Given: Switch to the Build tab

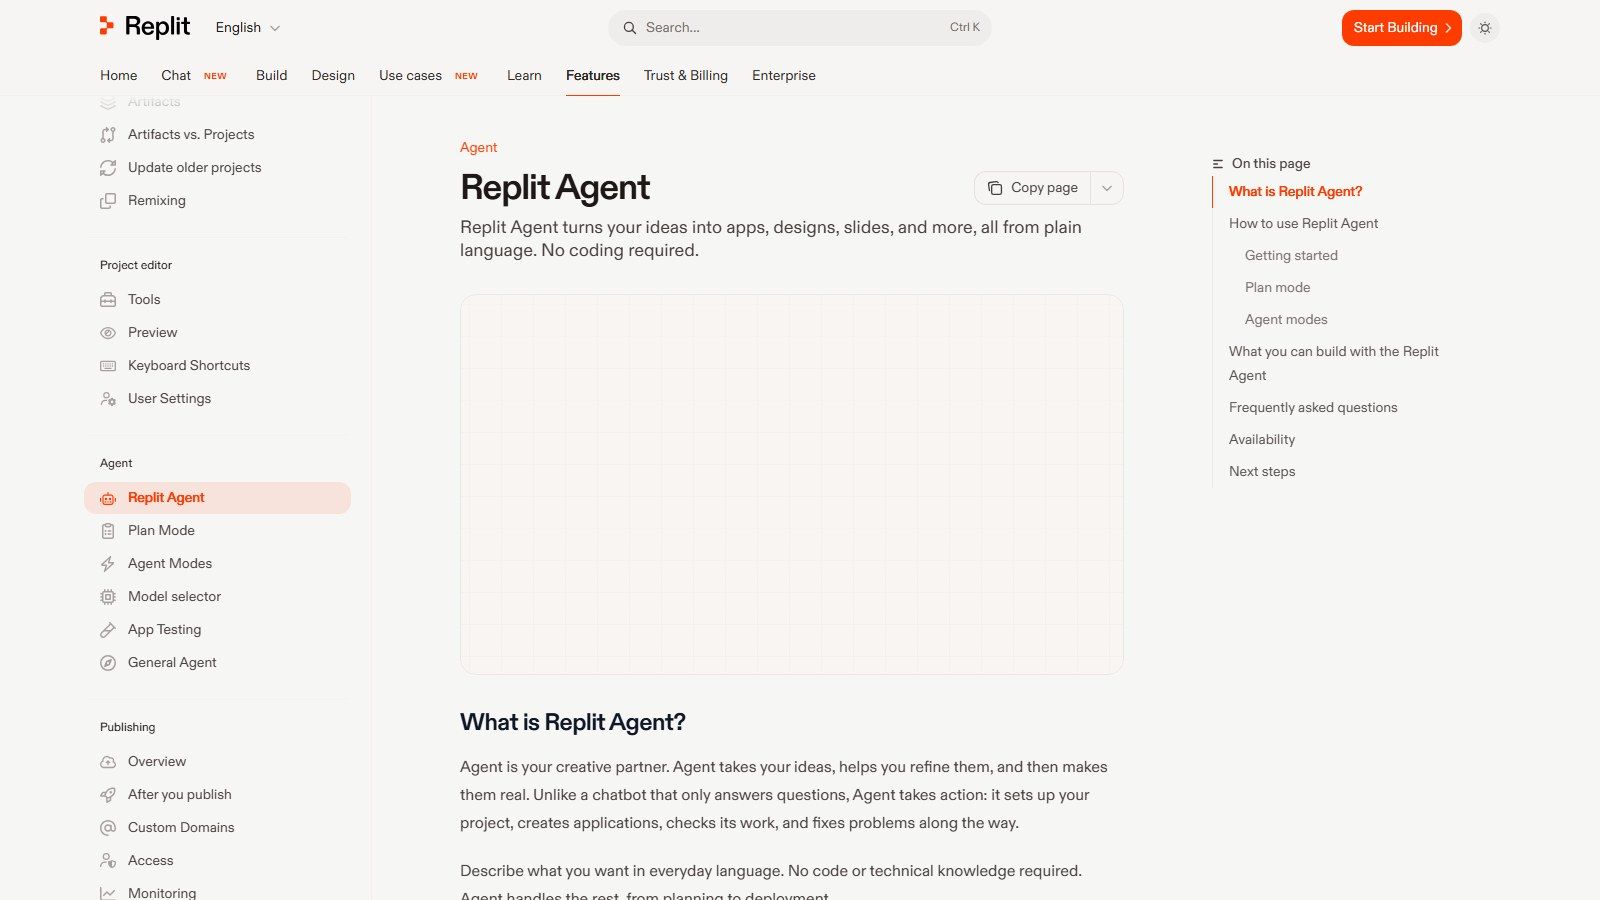Looking at the screenshot, I should pos(271,76).
